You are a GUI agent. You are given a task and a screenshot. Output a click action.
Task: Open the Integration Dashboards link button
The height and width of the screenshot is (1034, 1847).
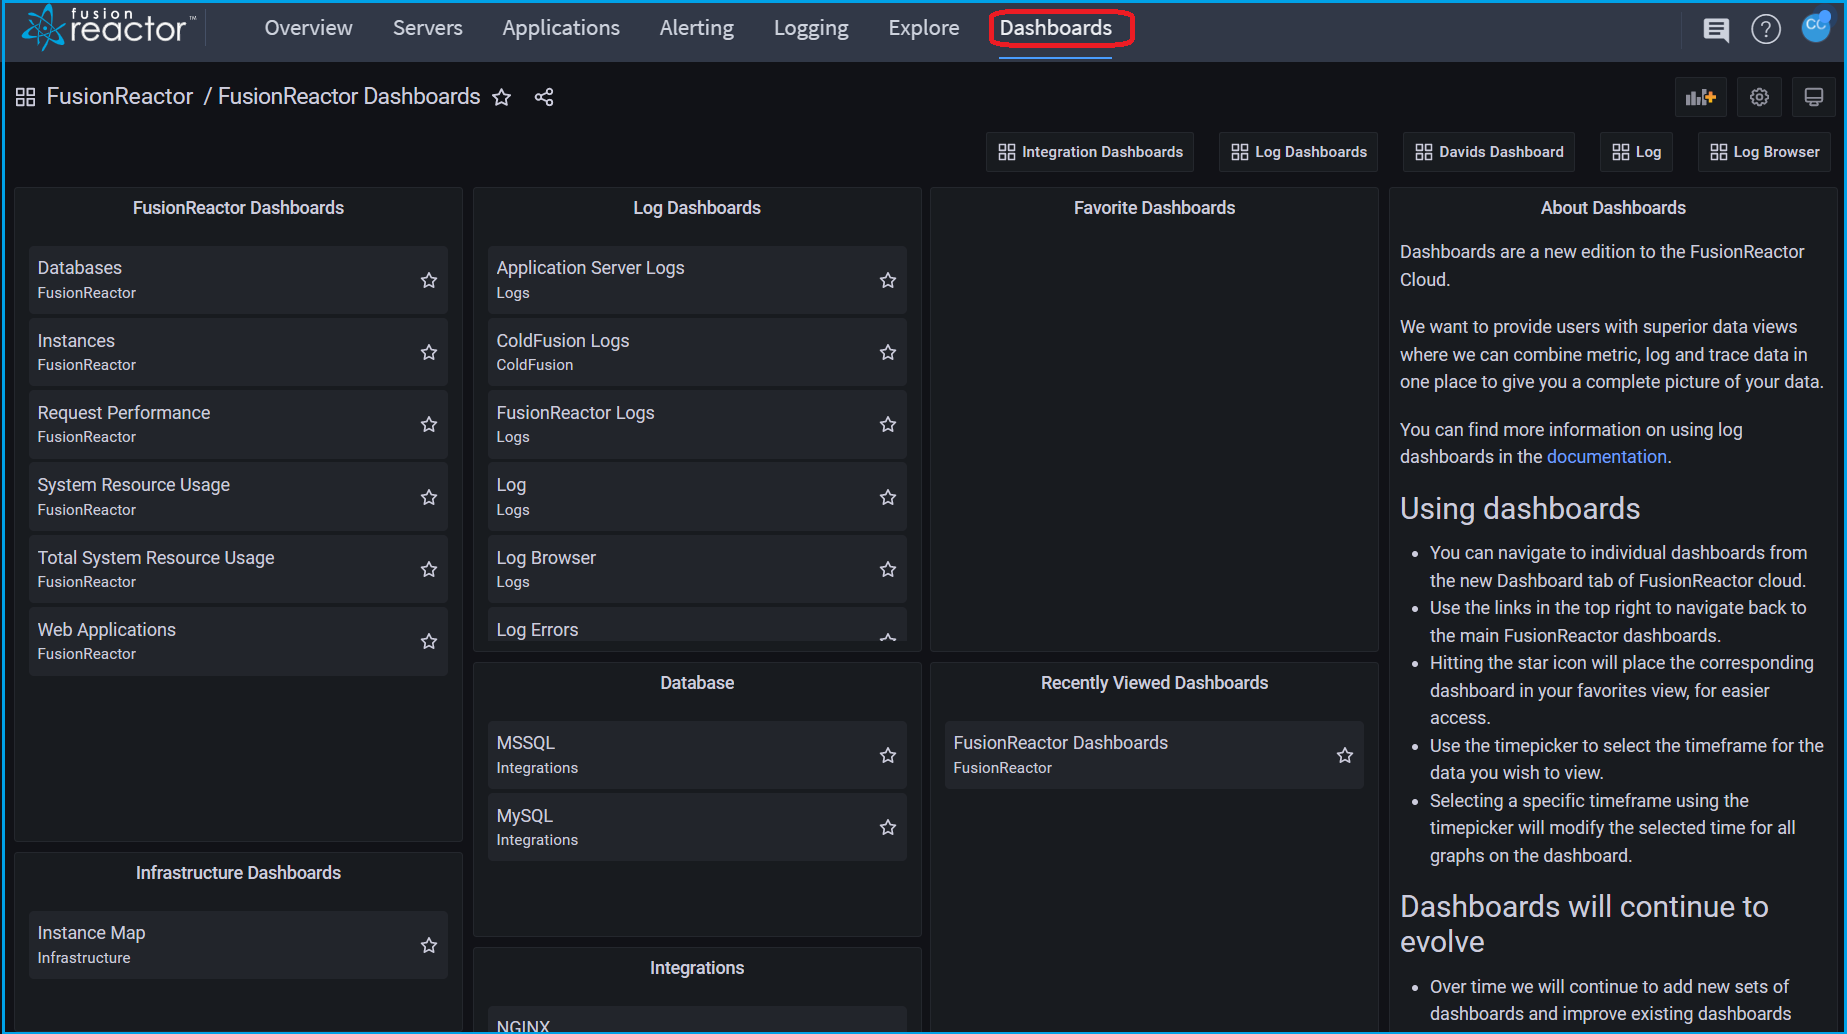point(1090,152)
